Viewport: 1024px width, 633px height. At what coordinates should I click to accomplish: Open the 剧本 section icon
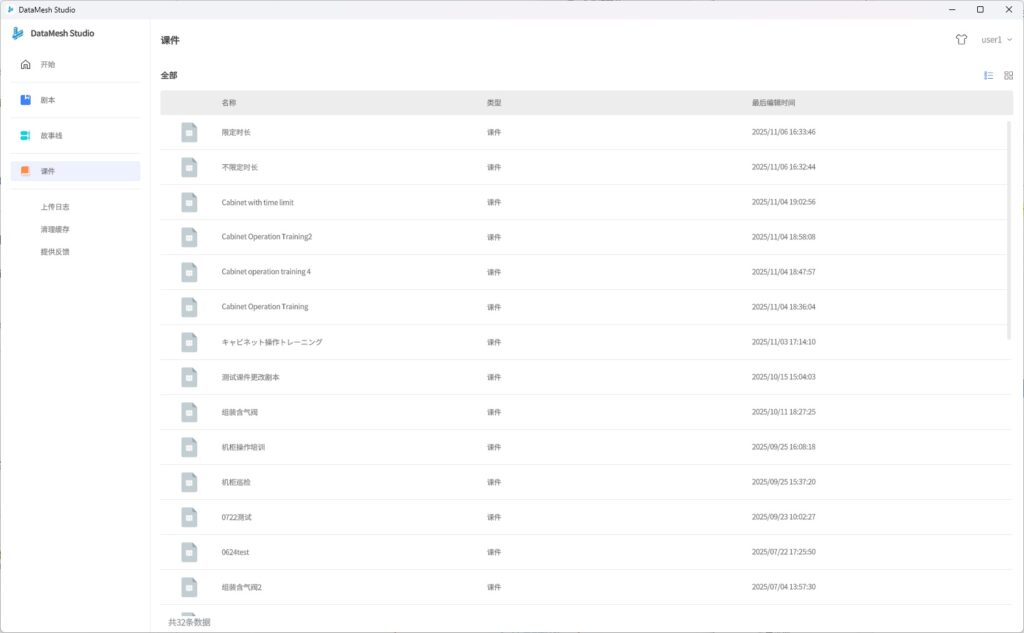[26, 100]
